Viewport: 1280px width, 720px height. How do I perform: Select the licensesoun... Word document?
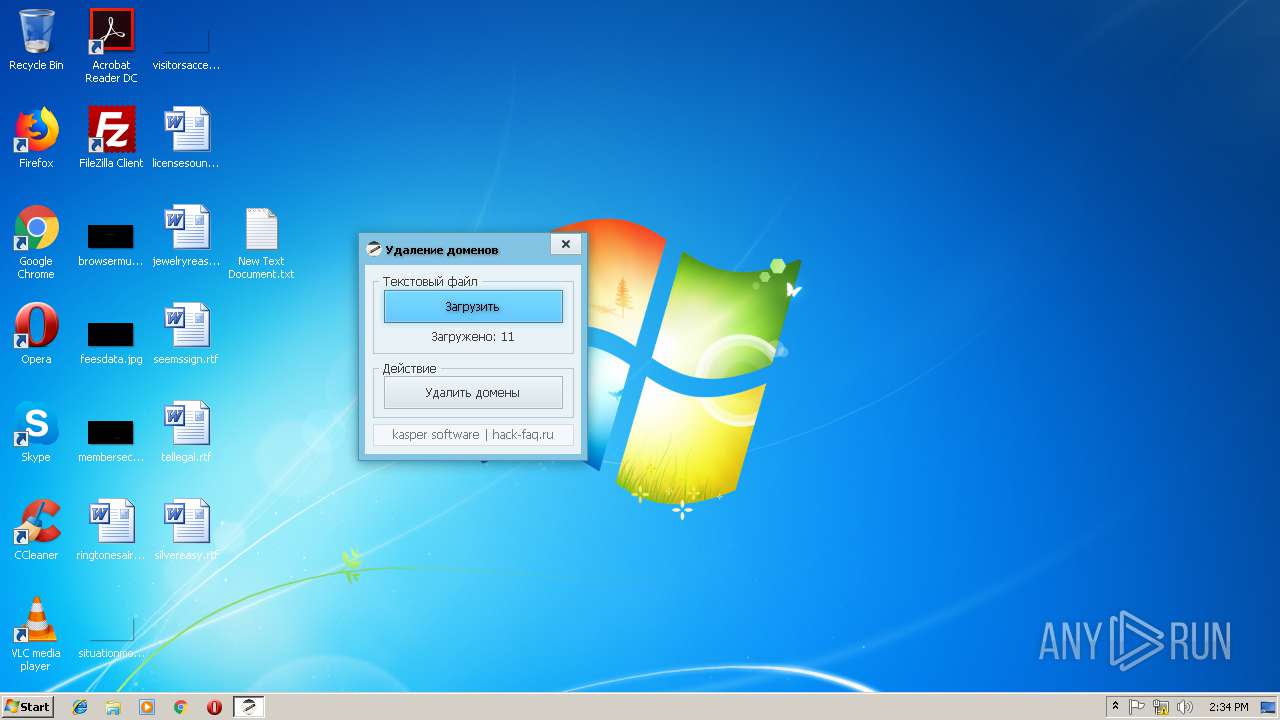(x=186, y=138)
